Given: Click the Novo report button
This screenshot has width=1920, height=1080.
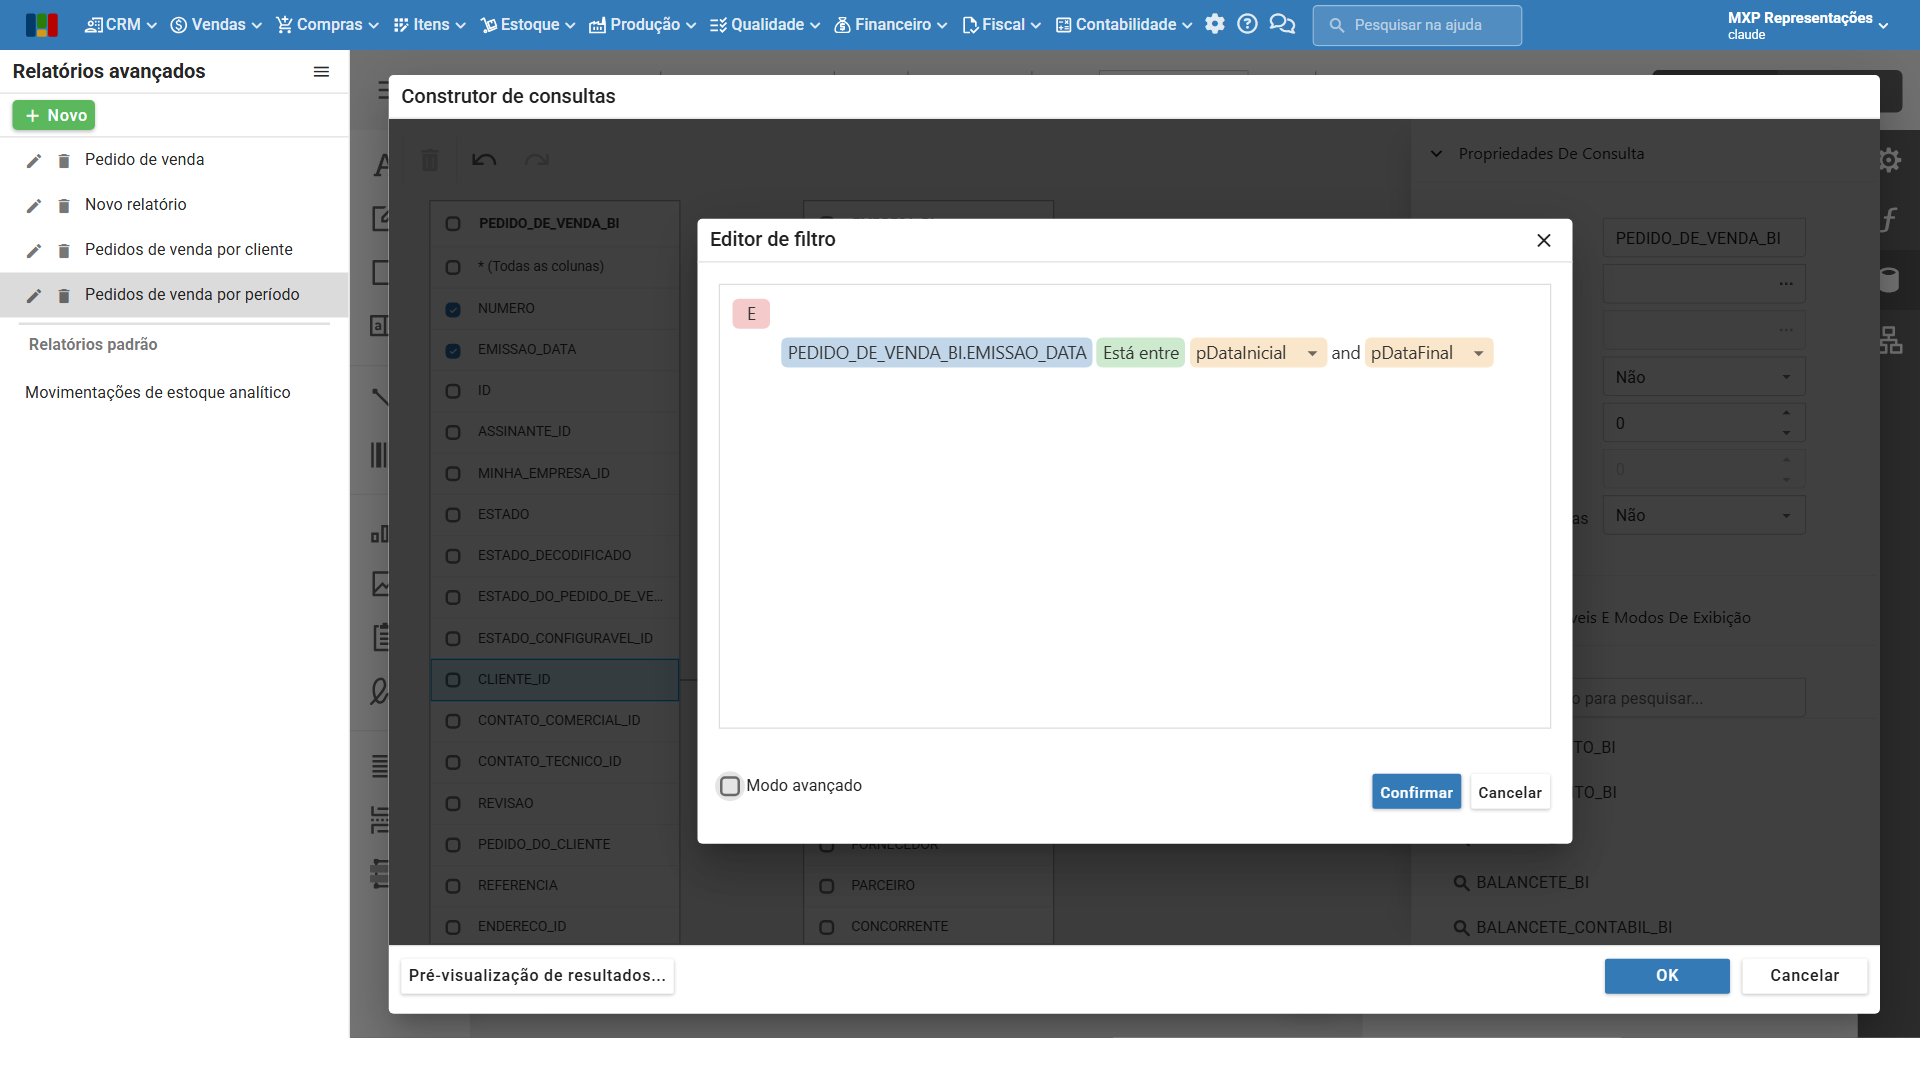Looking at the screenshot, I should (54, 116).
